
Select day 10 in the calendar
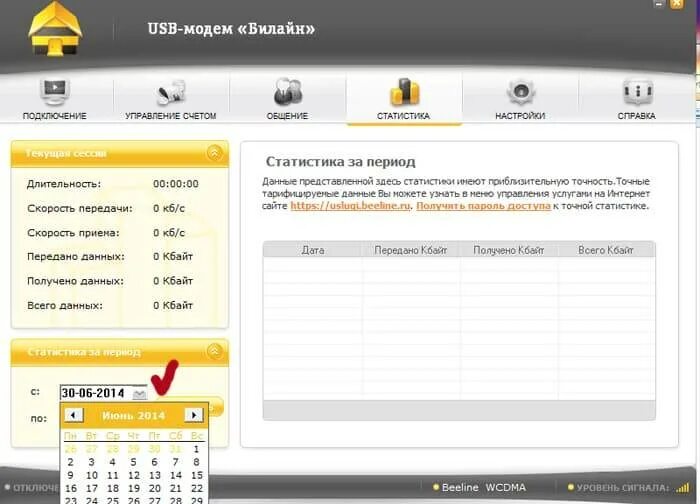click(92, 475)
